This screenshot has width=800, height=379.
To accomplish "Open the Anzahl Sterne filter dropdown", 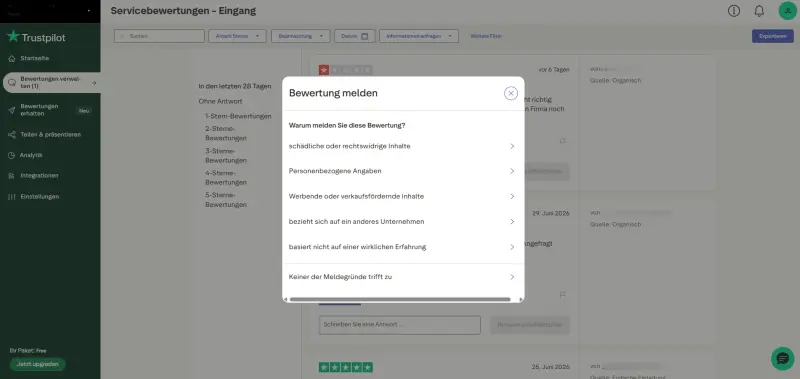I will tap(237, 36).
